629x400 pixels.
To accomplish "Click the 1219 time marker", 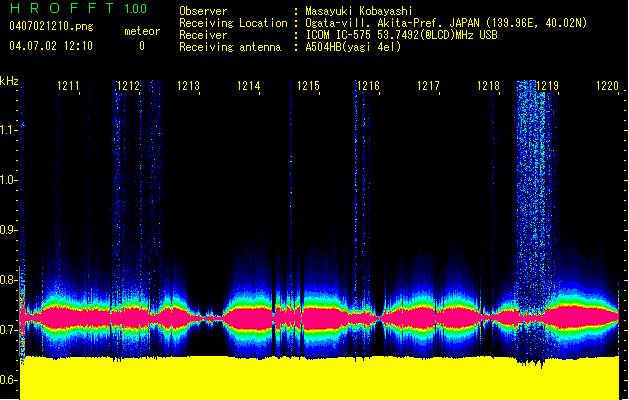I will click(x=548, y=86).
